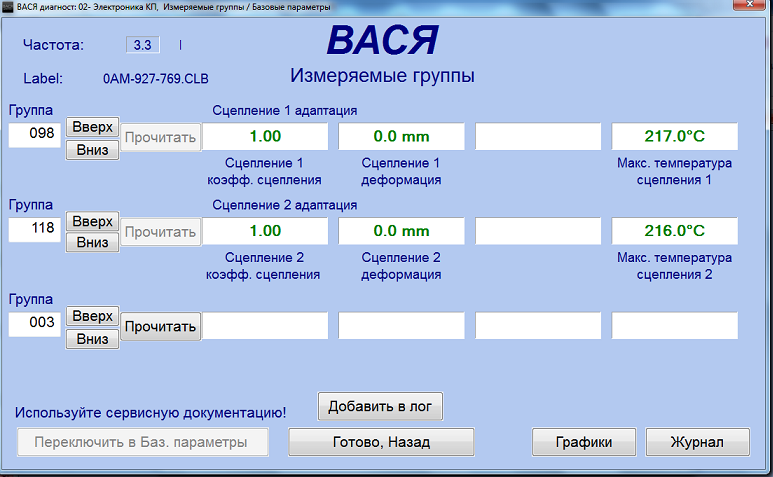Click Переключить в Баз. параметры button

click(143, 442)
